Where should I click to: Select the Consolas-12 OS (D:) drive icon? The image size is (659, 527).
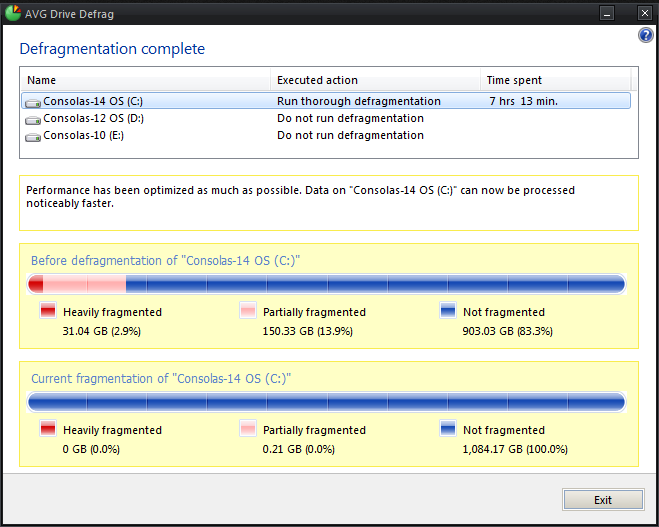[33, 120]
